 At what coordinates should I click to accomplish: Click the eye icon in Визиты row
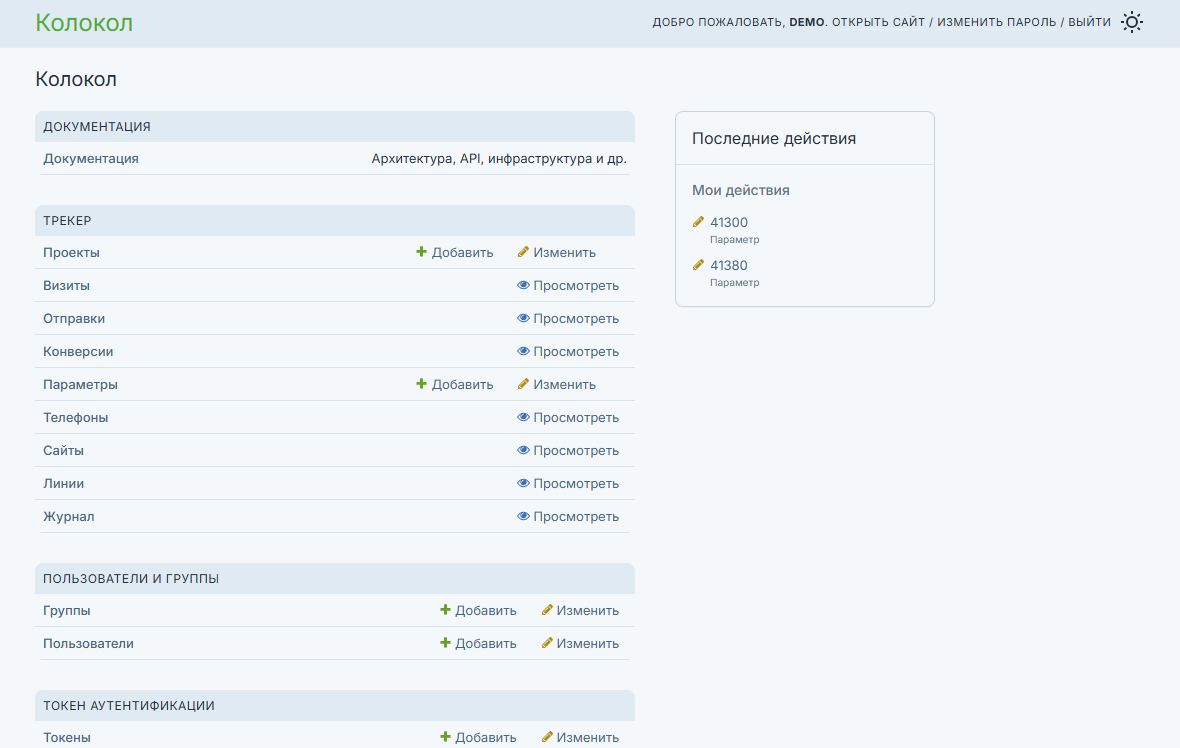[523, 285]
